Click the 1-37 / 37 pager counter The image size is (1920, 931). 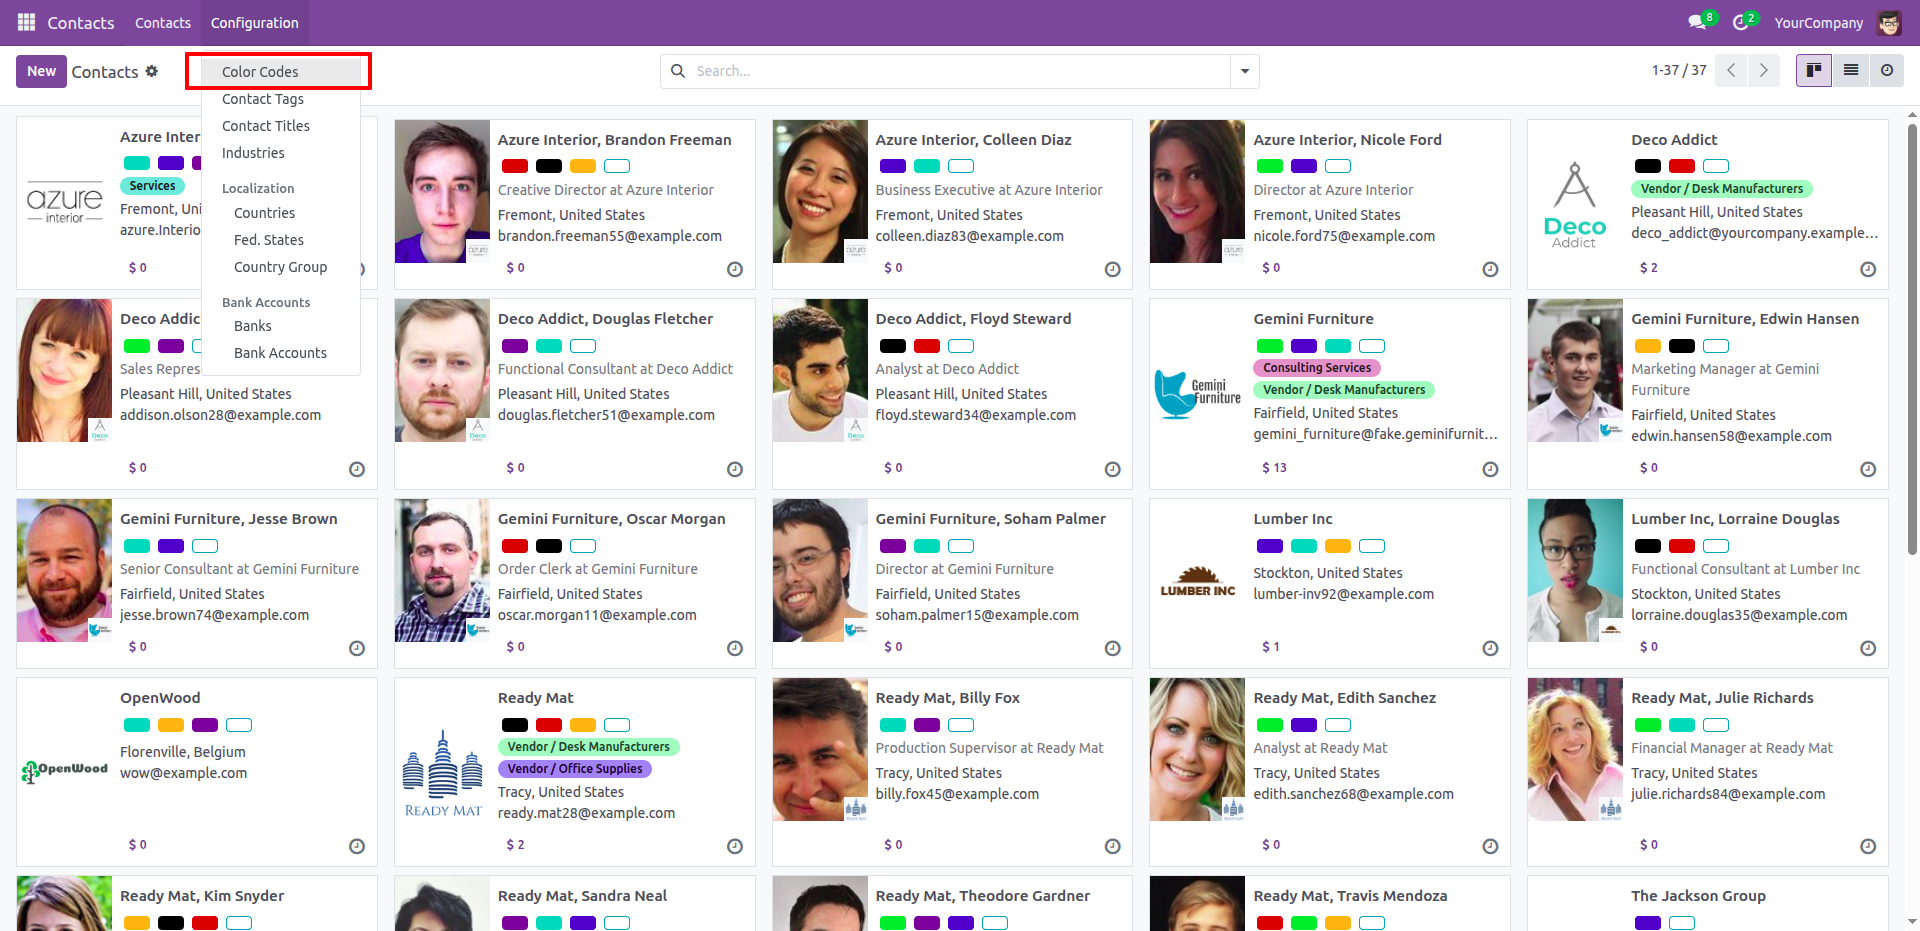[1679, 71]
